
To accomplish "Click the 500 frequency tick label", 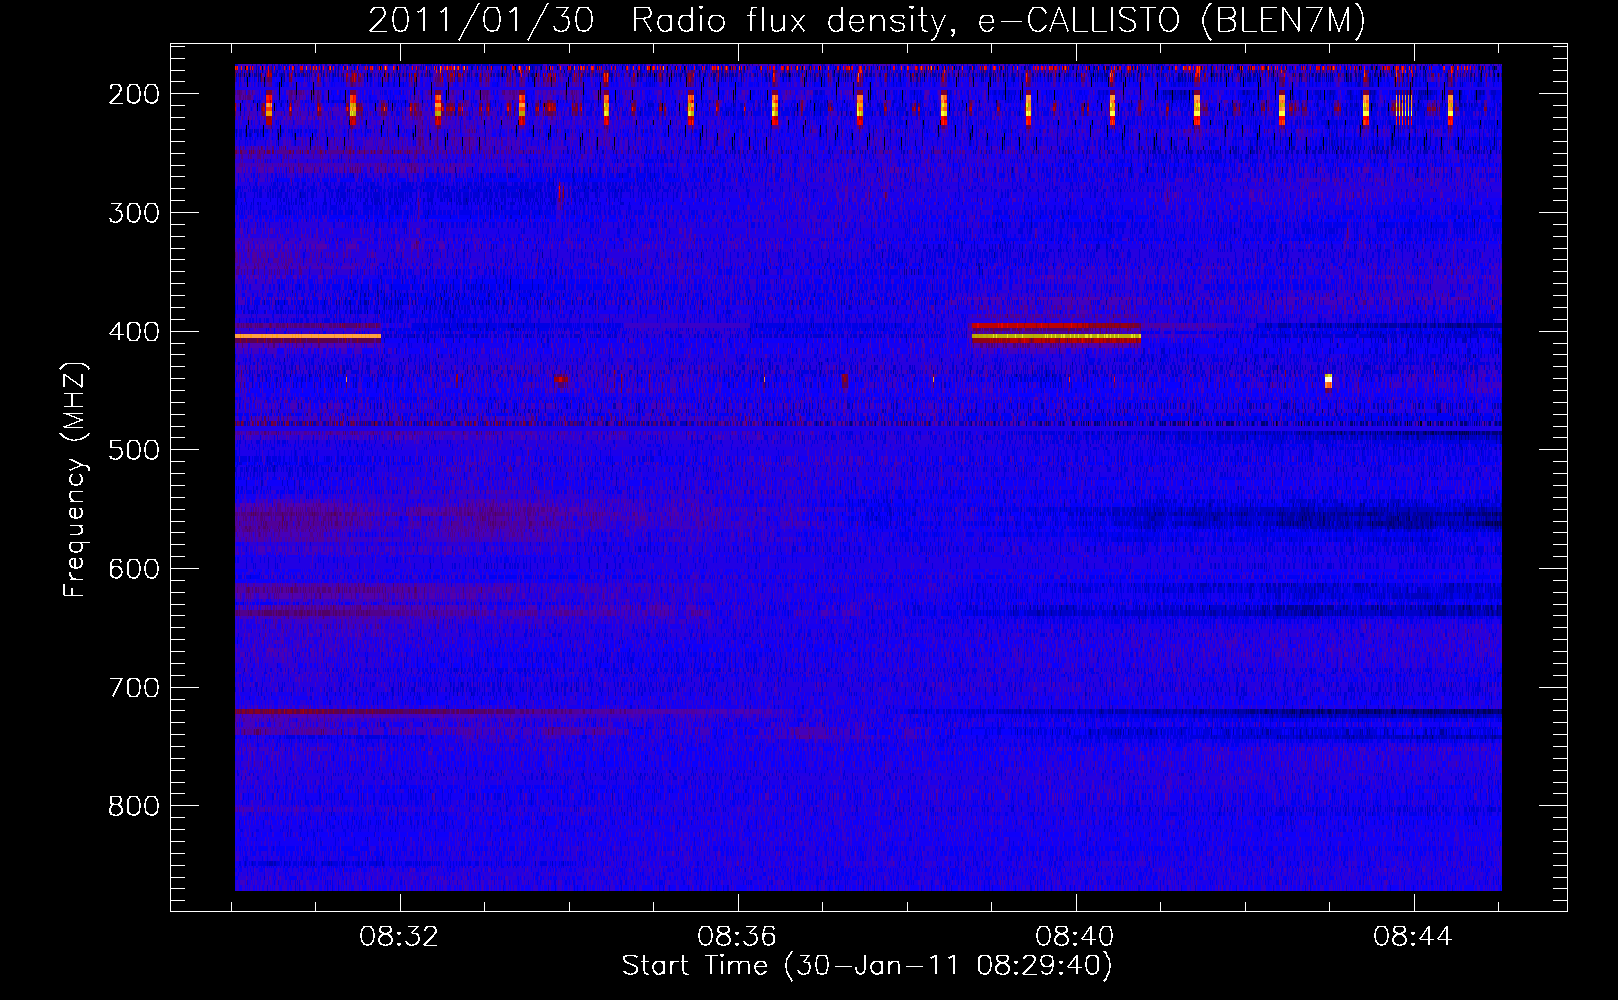I will coord(134,450).
